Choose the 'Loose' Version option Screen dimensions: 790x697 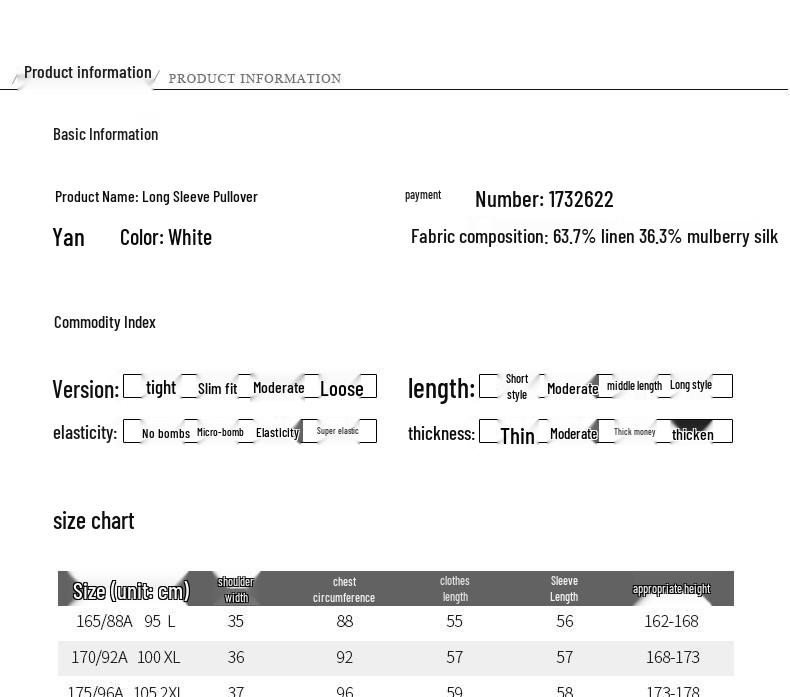[x=311, y=387]
